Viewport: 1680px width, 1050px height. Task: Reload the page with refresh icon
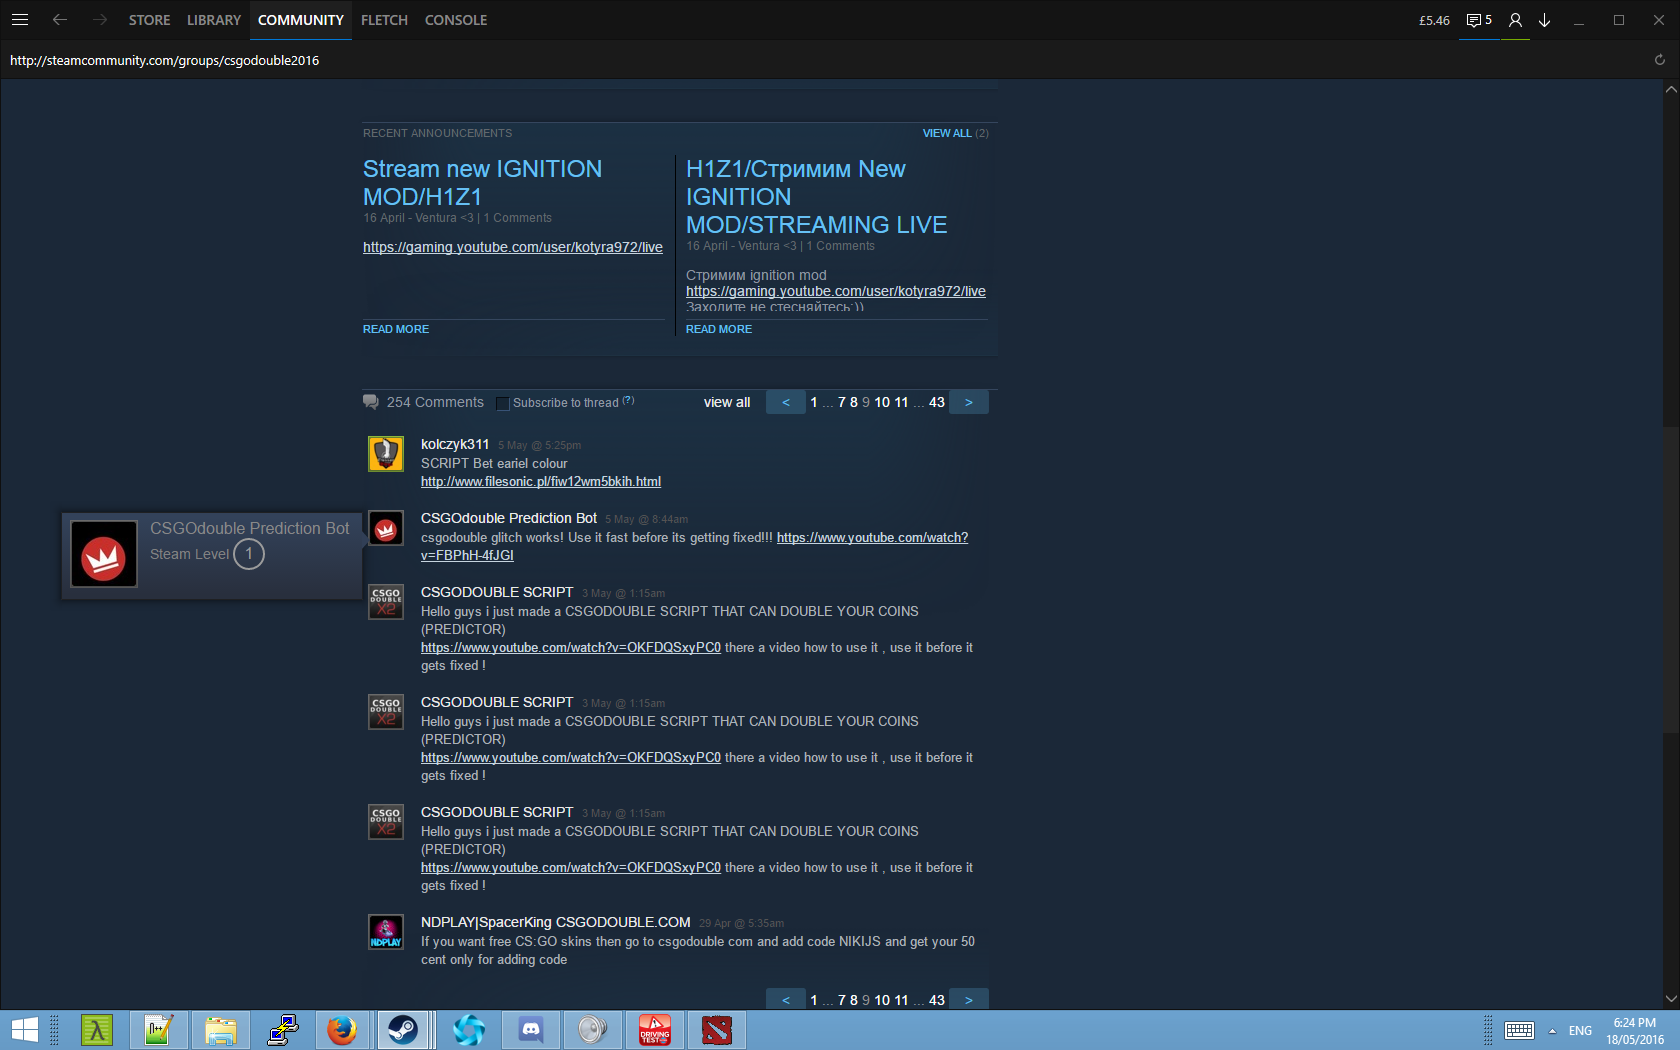1659,60
